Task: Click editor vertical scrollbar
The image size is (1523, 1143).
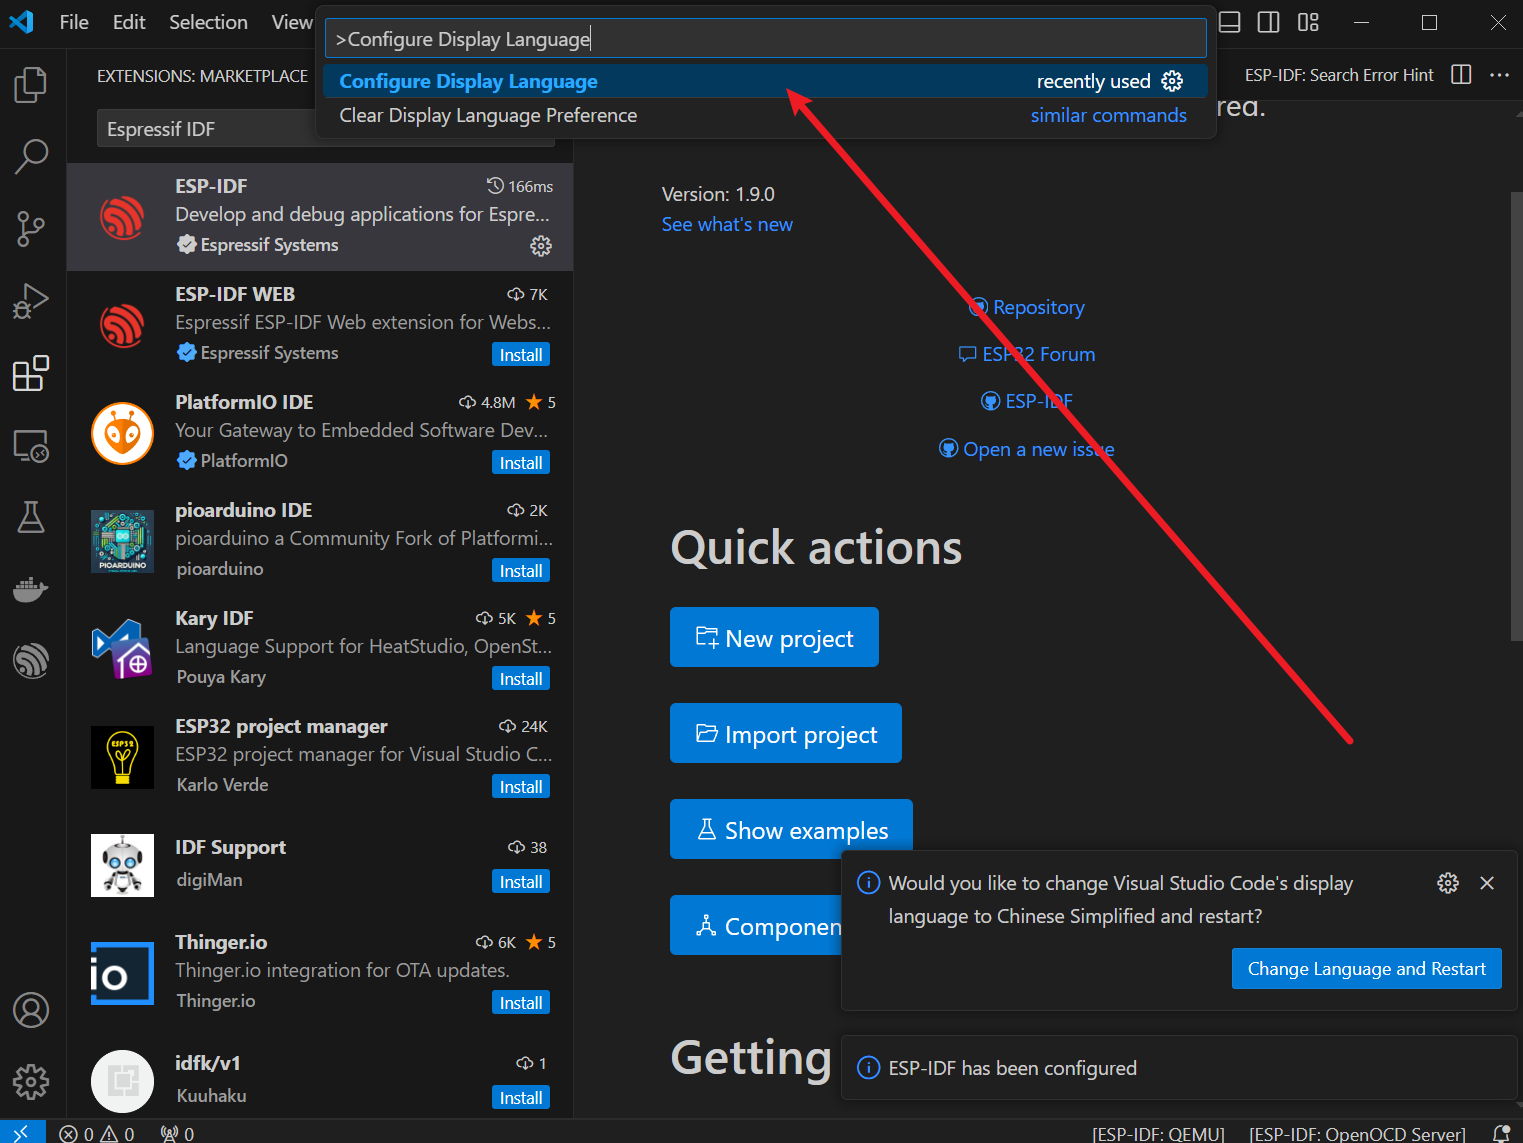Action: tap(1516, 415)
